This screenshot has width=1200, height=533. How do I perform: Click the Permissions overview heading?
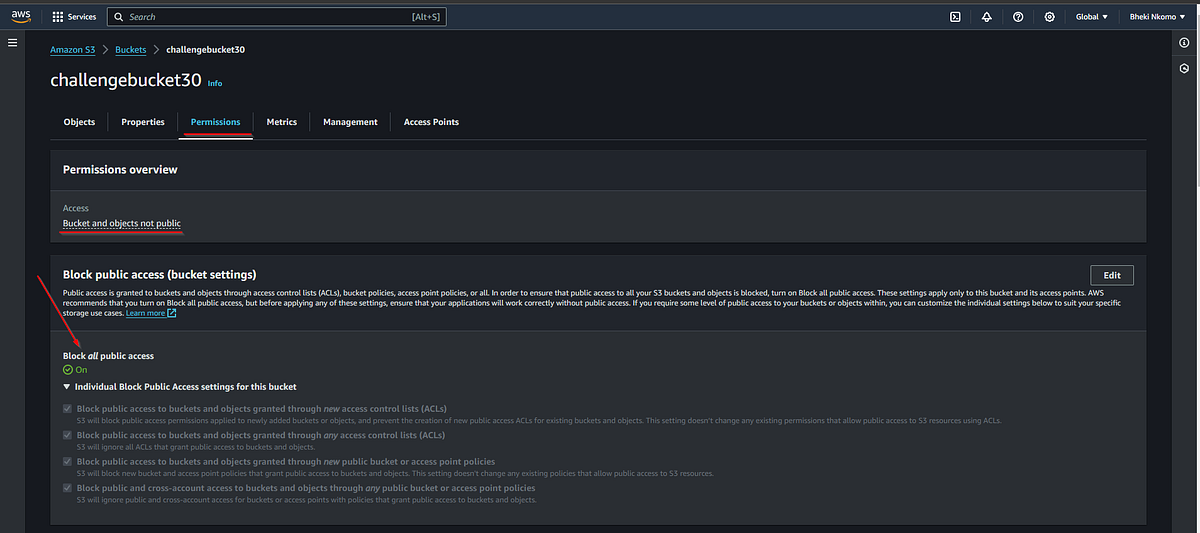point(120,170)
